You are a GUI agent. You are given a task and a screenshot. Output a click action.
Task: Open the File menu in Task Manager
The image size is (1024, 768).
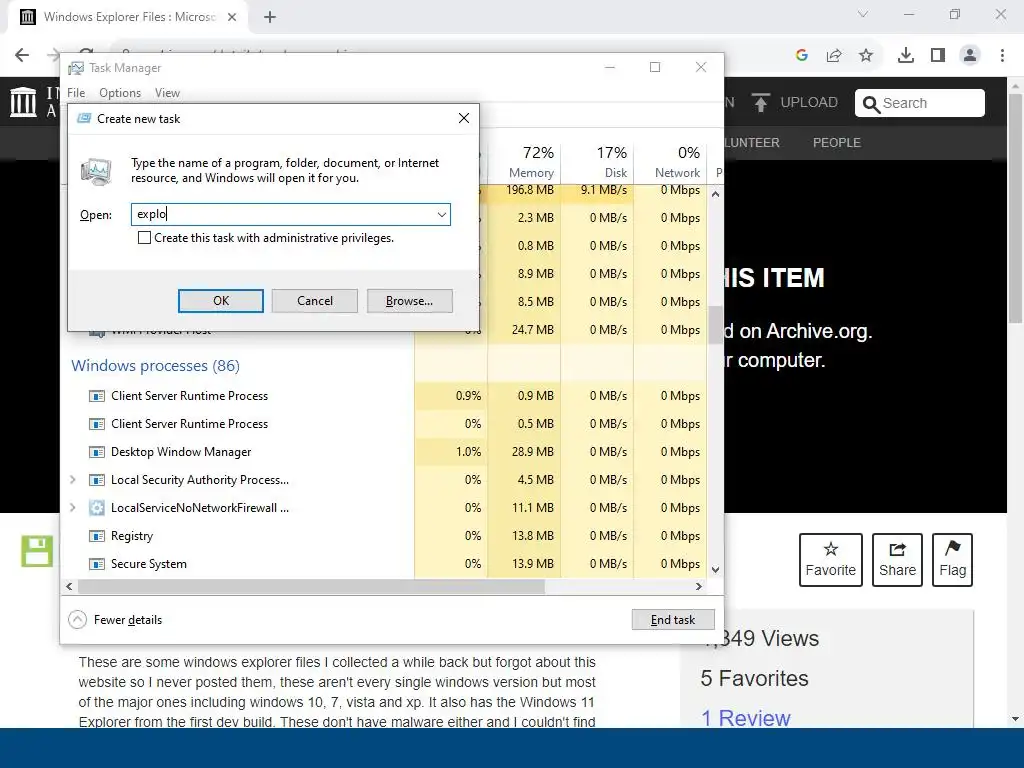click(76, 93)
